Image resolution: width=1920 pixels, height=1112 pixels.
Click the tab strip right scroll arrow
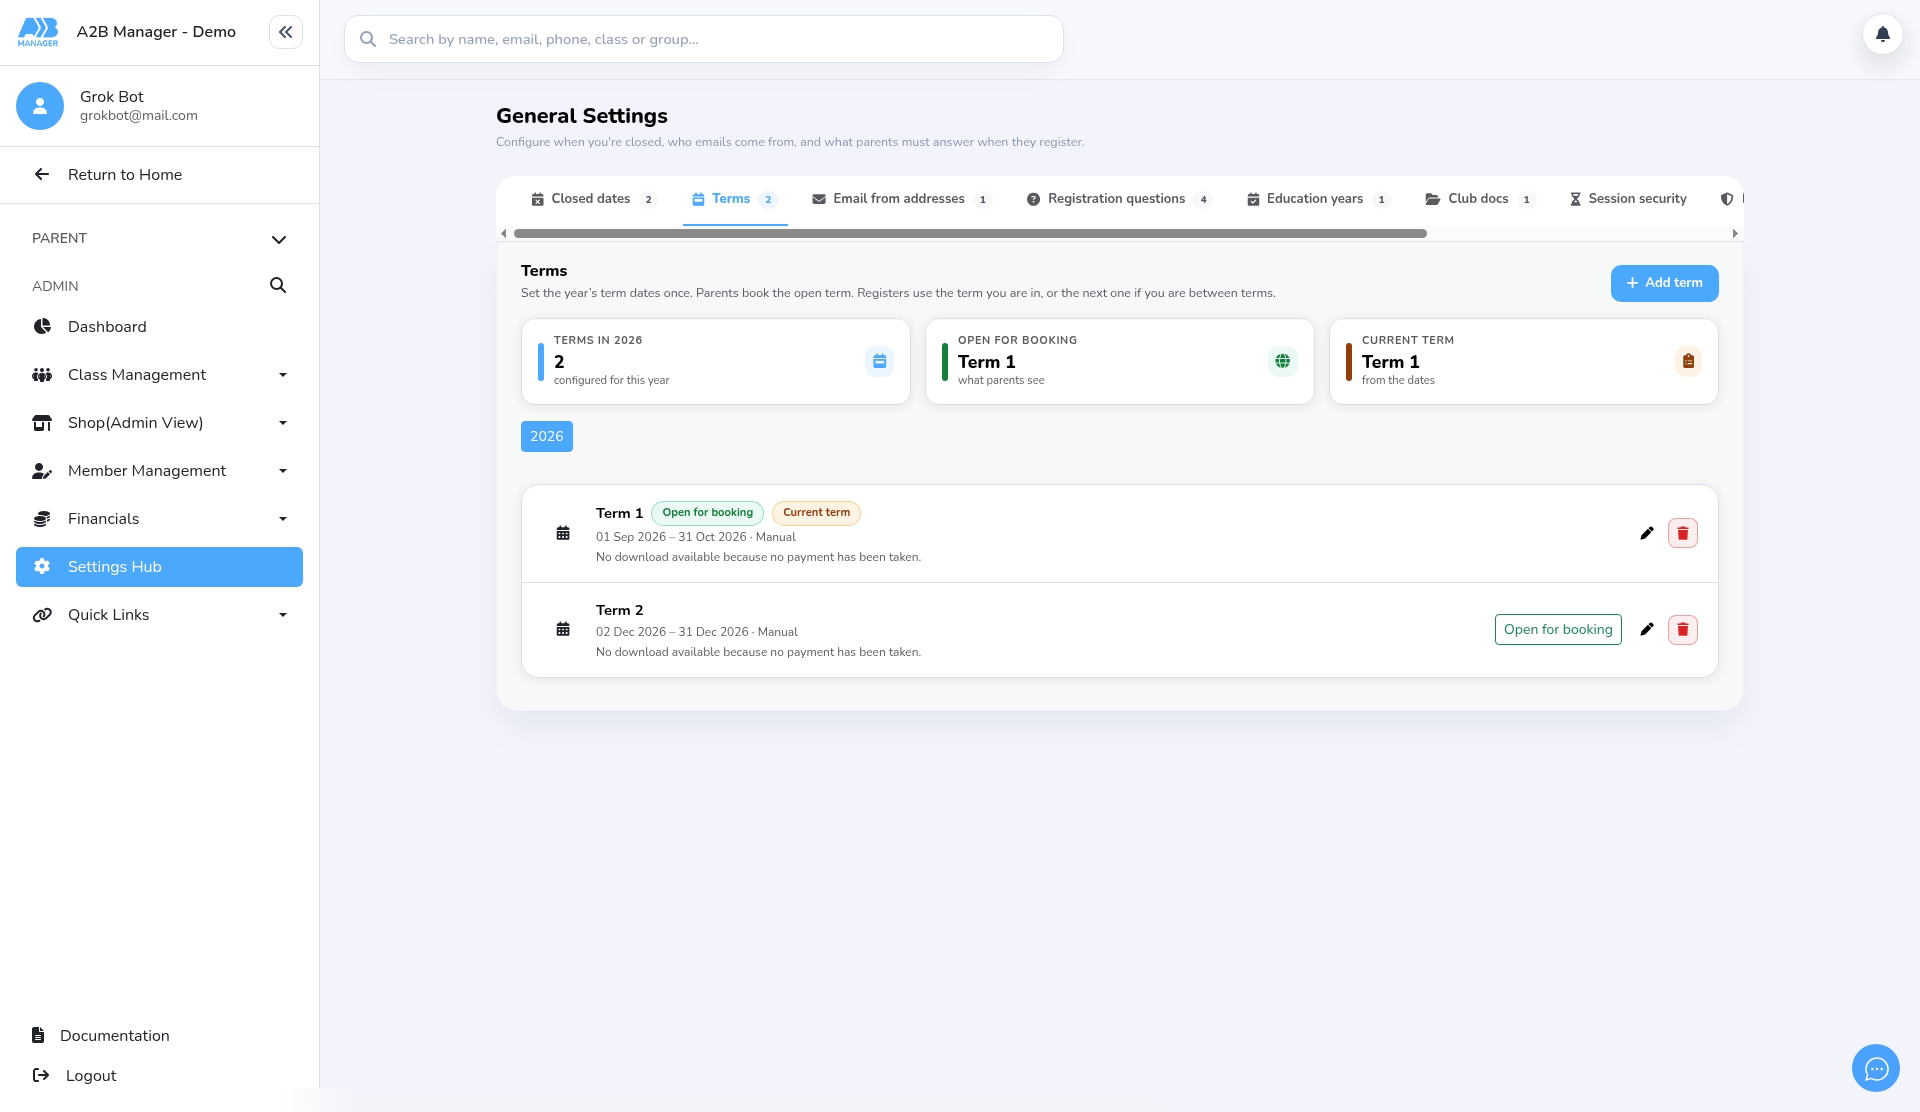click(x=1735, y=233)
